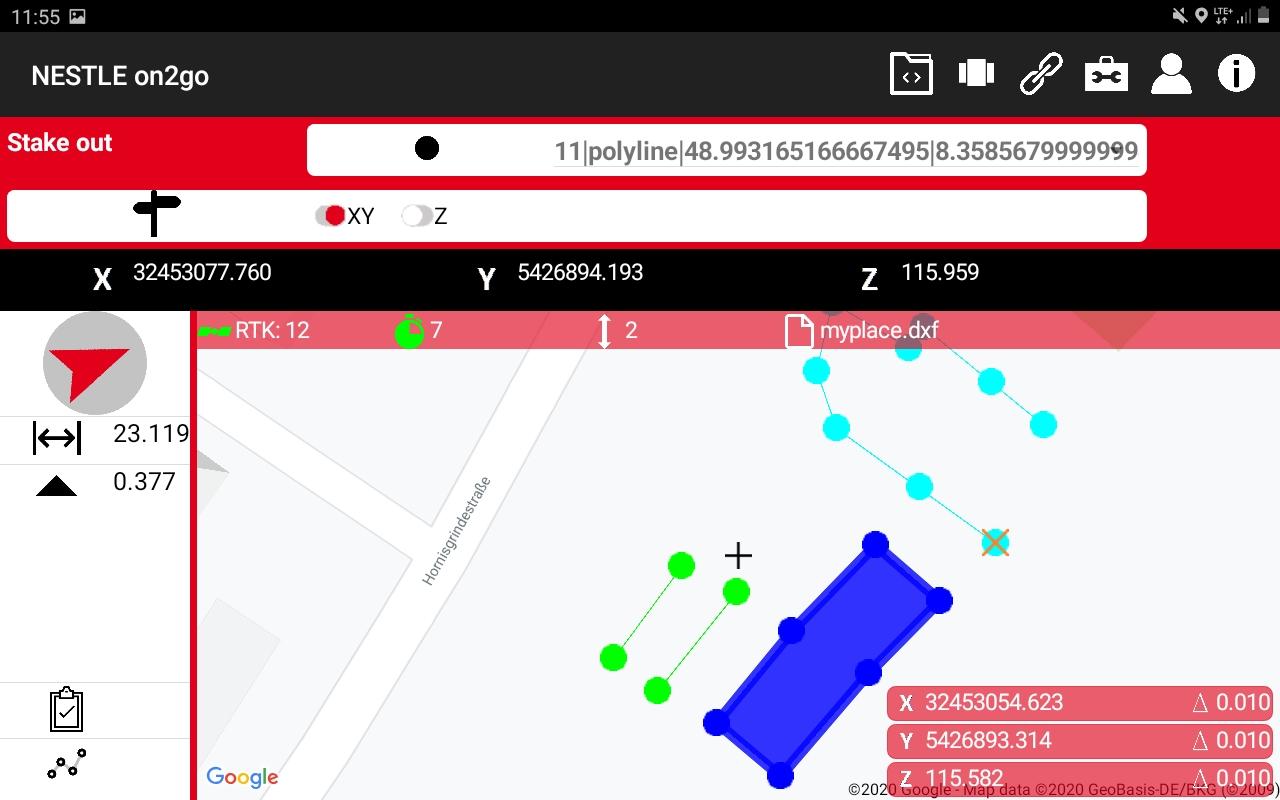This screenshot has height=800, width=1280.
Task: Open the clipboard checklist icon
Action: (66, 709)
